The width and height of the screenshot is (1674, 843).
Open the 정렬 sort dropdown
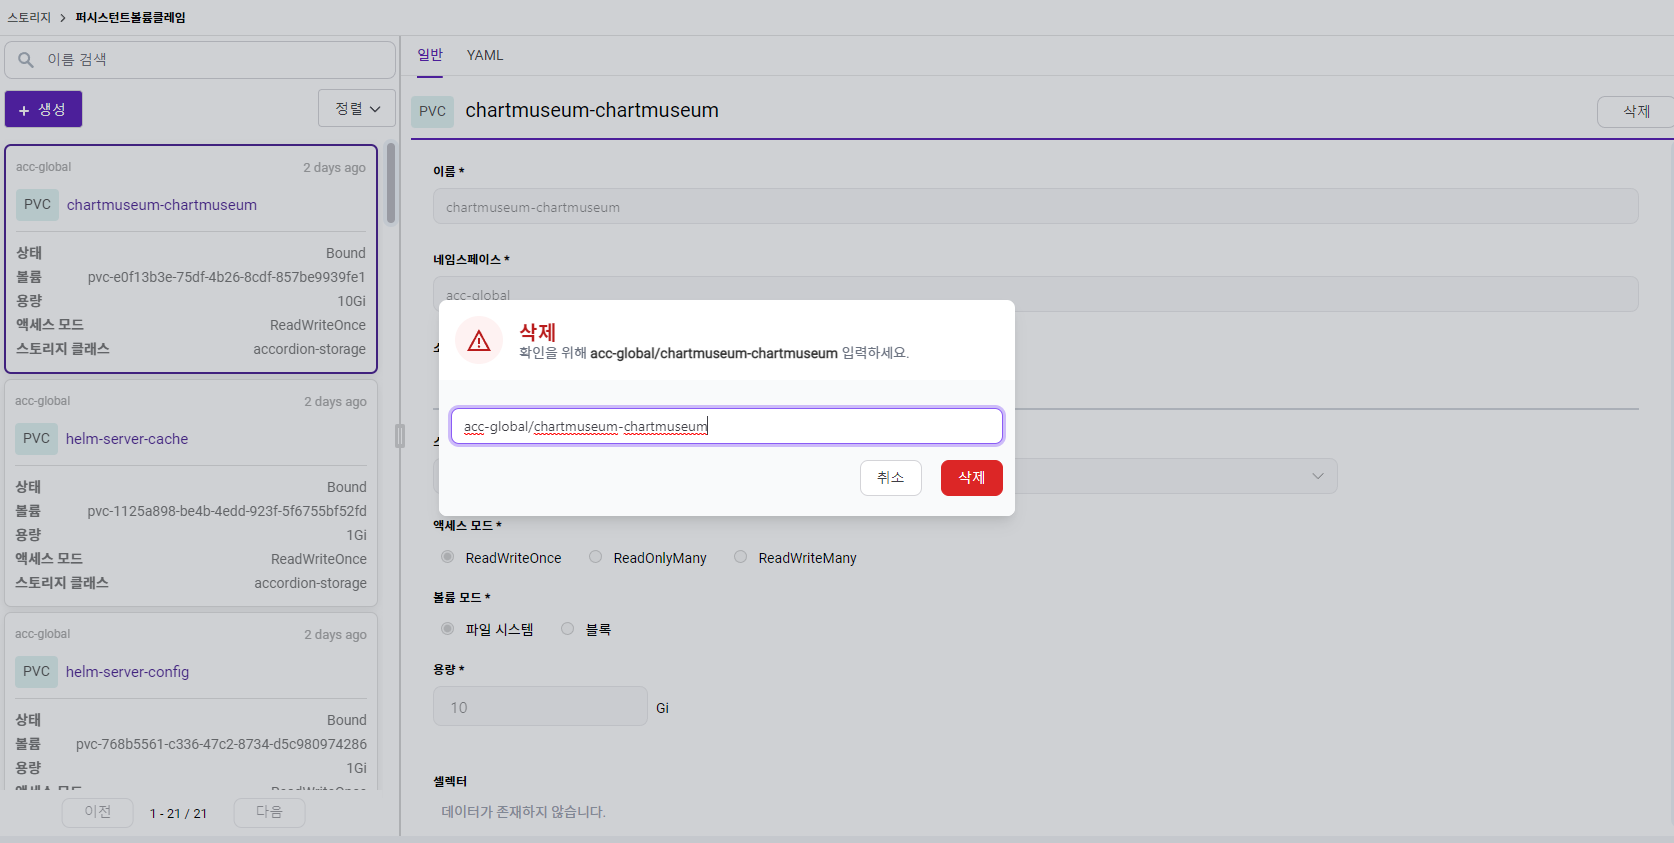point(357,108)
